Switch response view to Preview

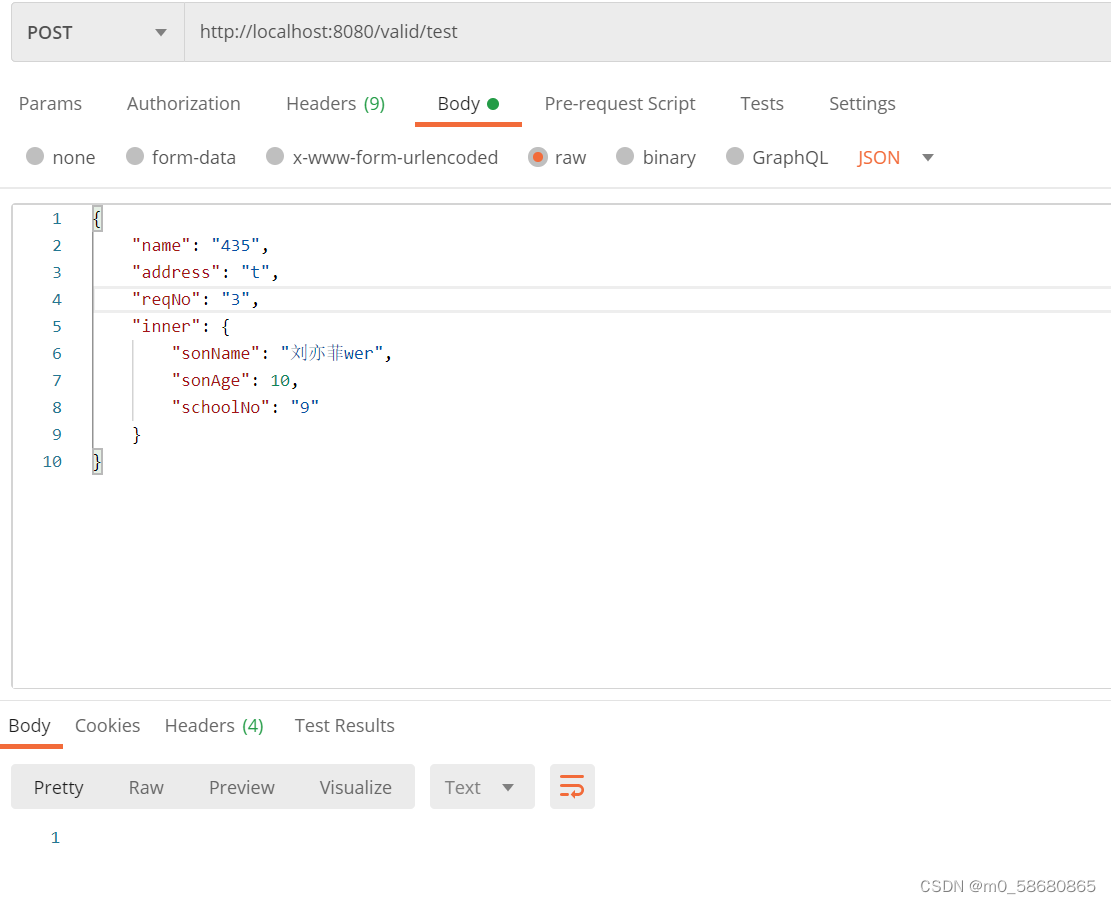[x=242, y=787]
